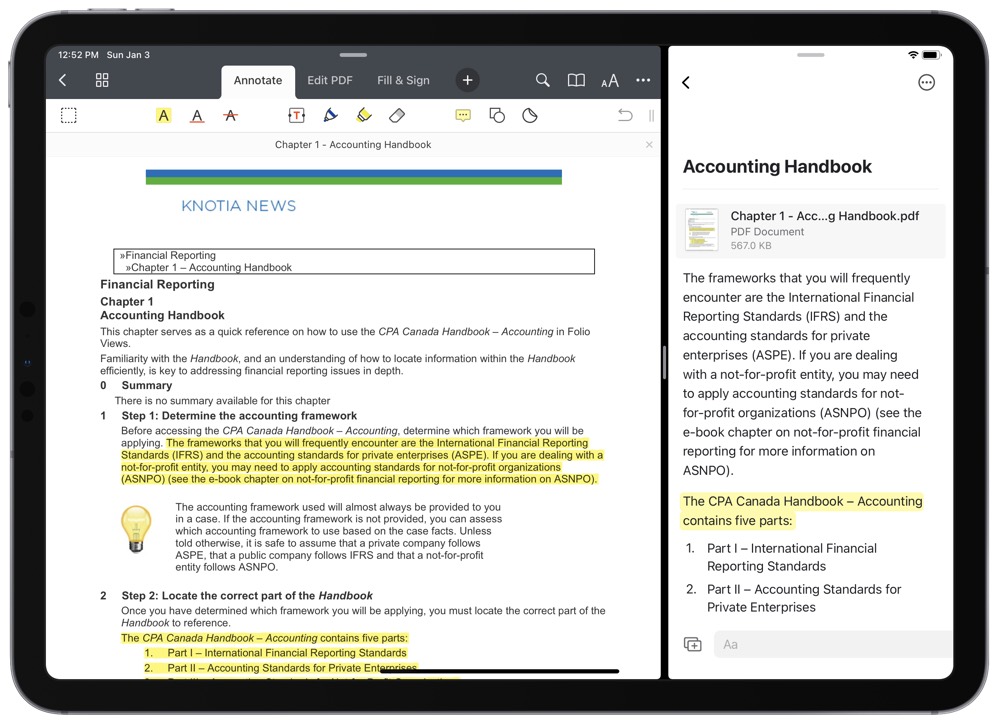Image resolution: width=1000 pixels, height=725 pixels.
Task: Select the yellow highlighter marker tool
Action: [364, 115]
